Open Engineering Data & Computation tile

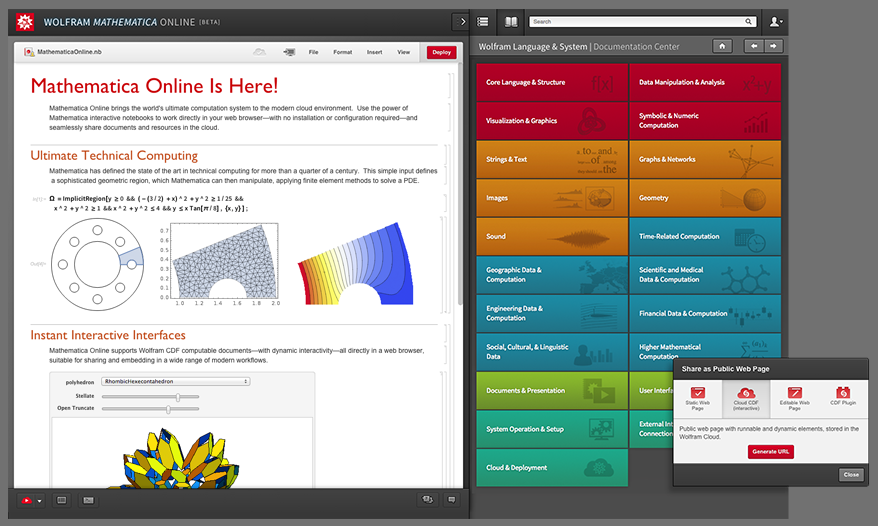(552, 314)
